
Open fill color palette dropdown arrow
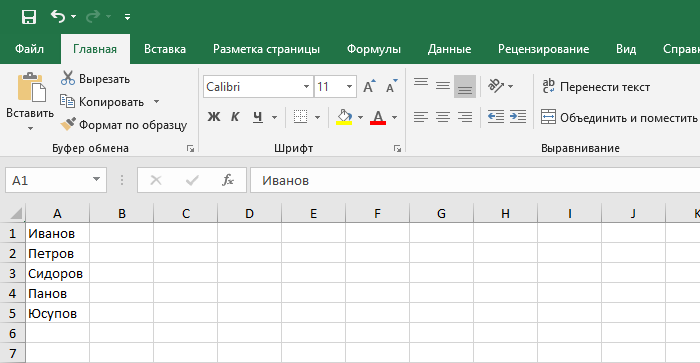click(360, 117)
